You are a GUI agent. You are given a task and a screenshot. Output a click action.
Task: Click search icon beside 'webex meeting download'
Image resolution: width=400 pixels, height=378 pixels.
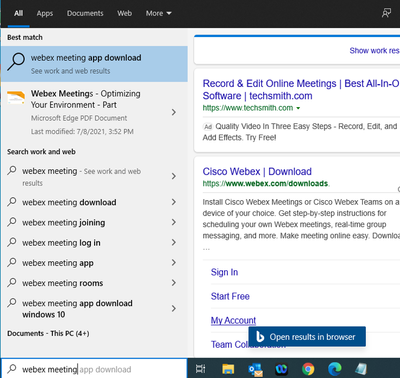12,202
